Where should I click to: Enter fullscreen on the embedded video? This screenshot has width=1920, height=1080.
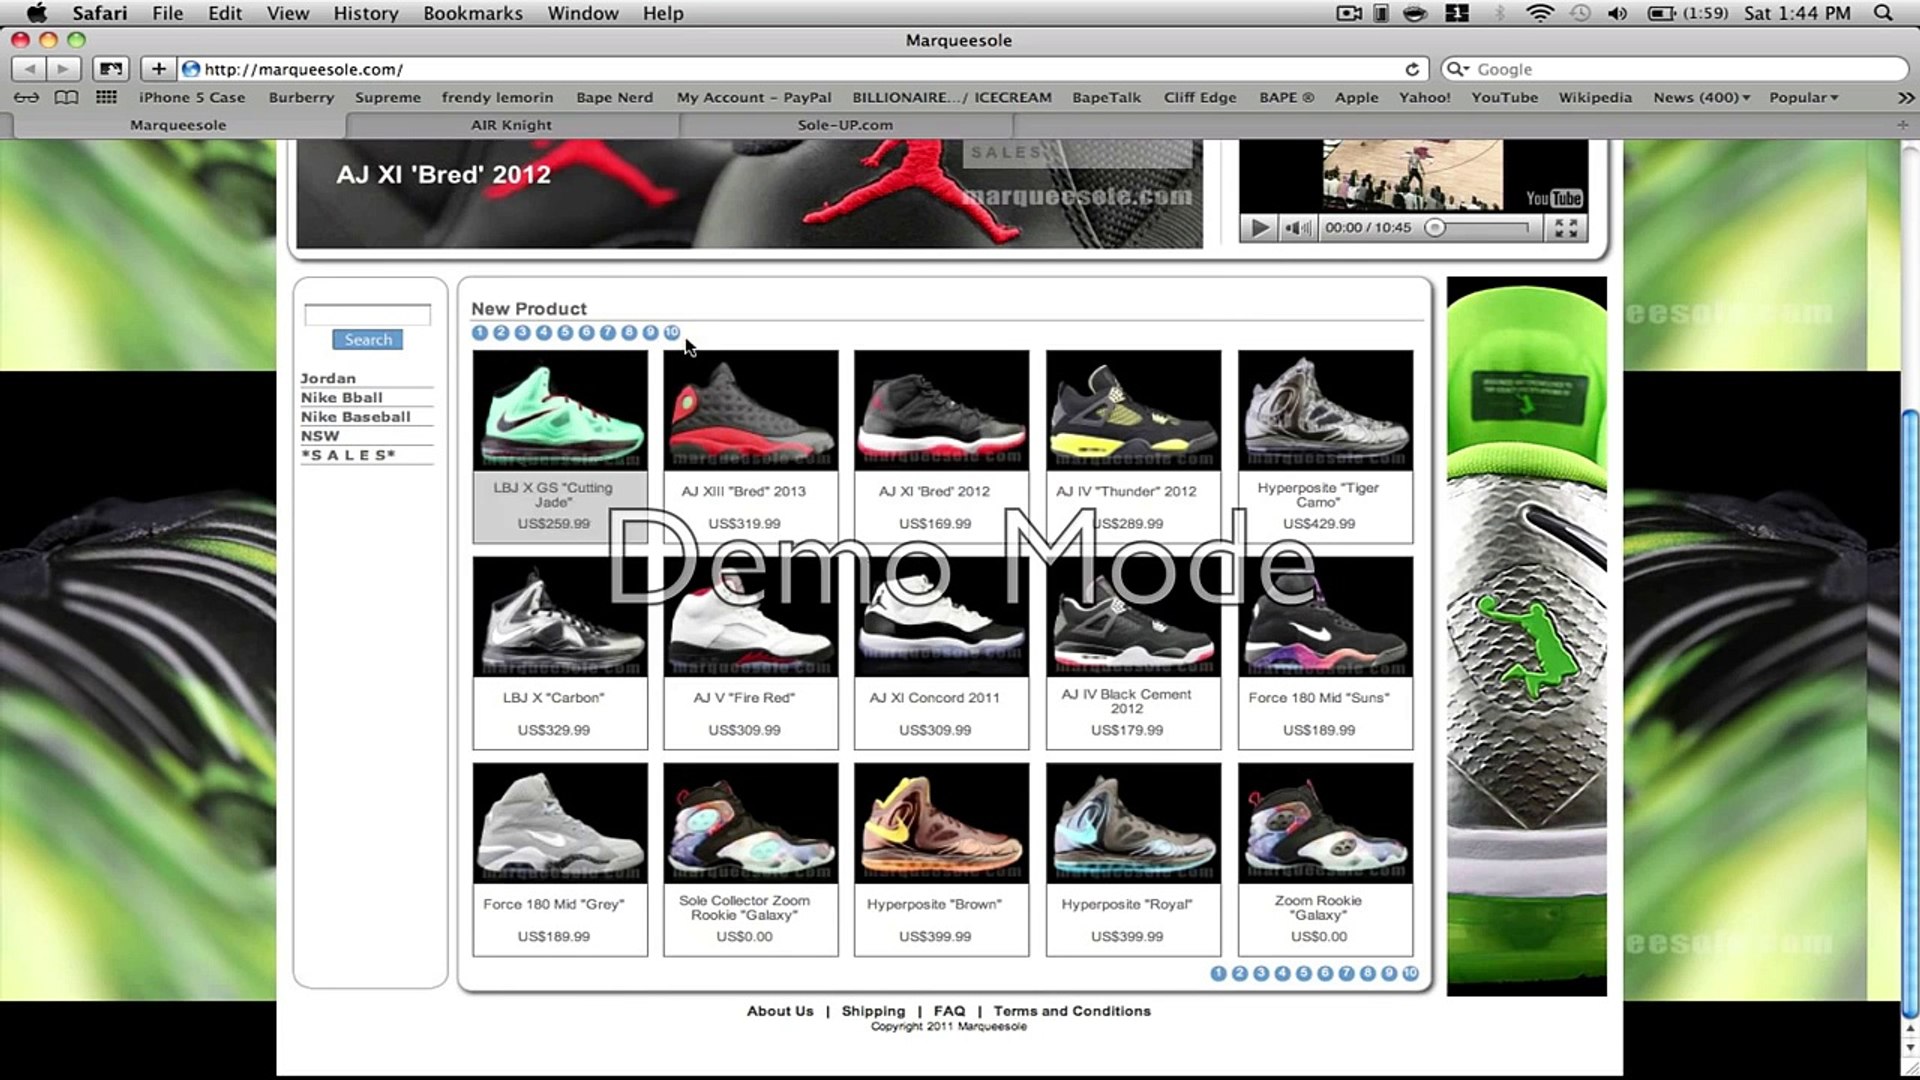[x=1566, y=228]
